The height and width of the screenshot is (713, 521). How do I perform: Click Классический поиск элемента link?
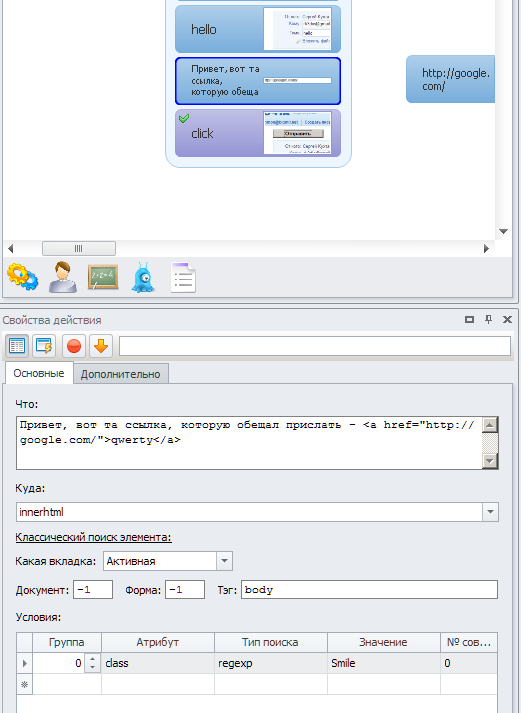coord(93,537)
